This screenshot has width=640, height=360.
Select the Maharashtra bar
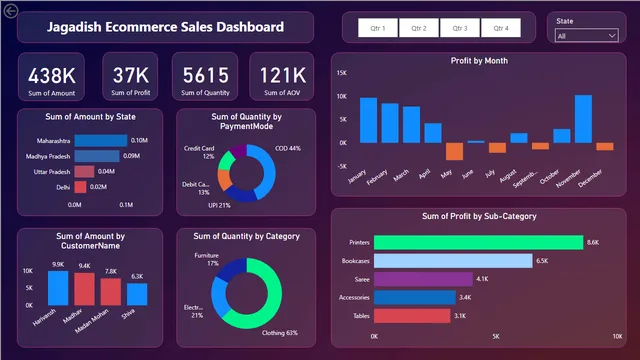point(101,140)
